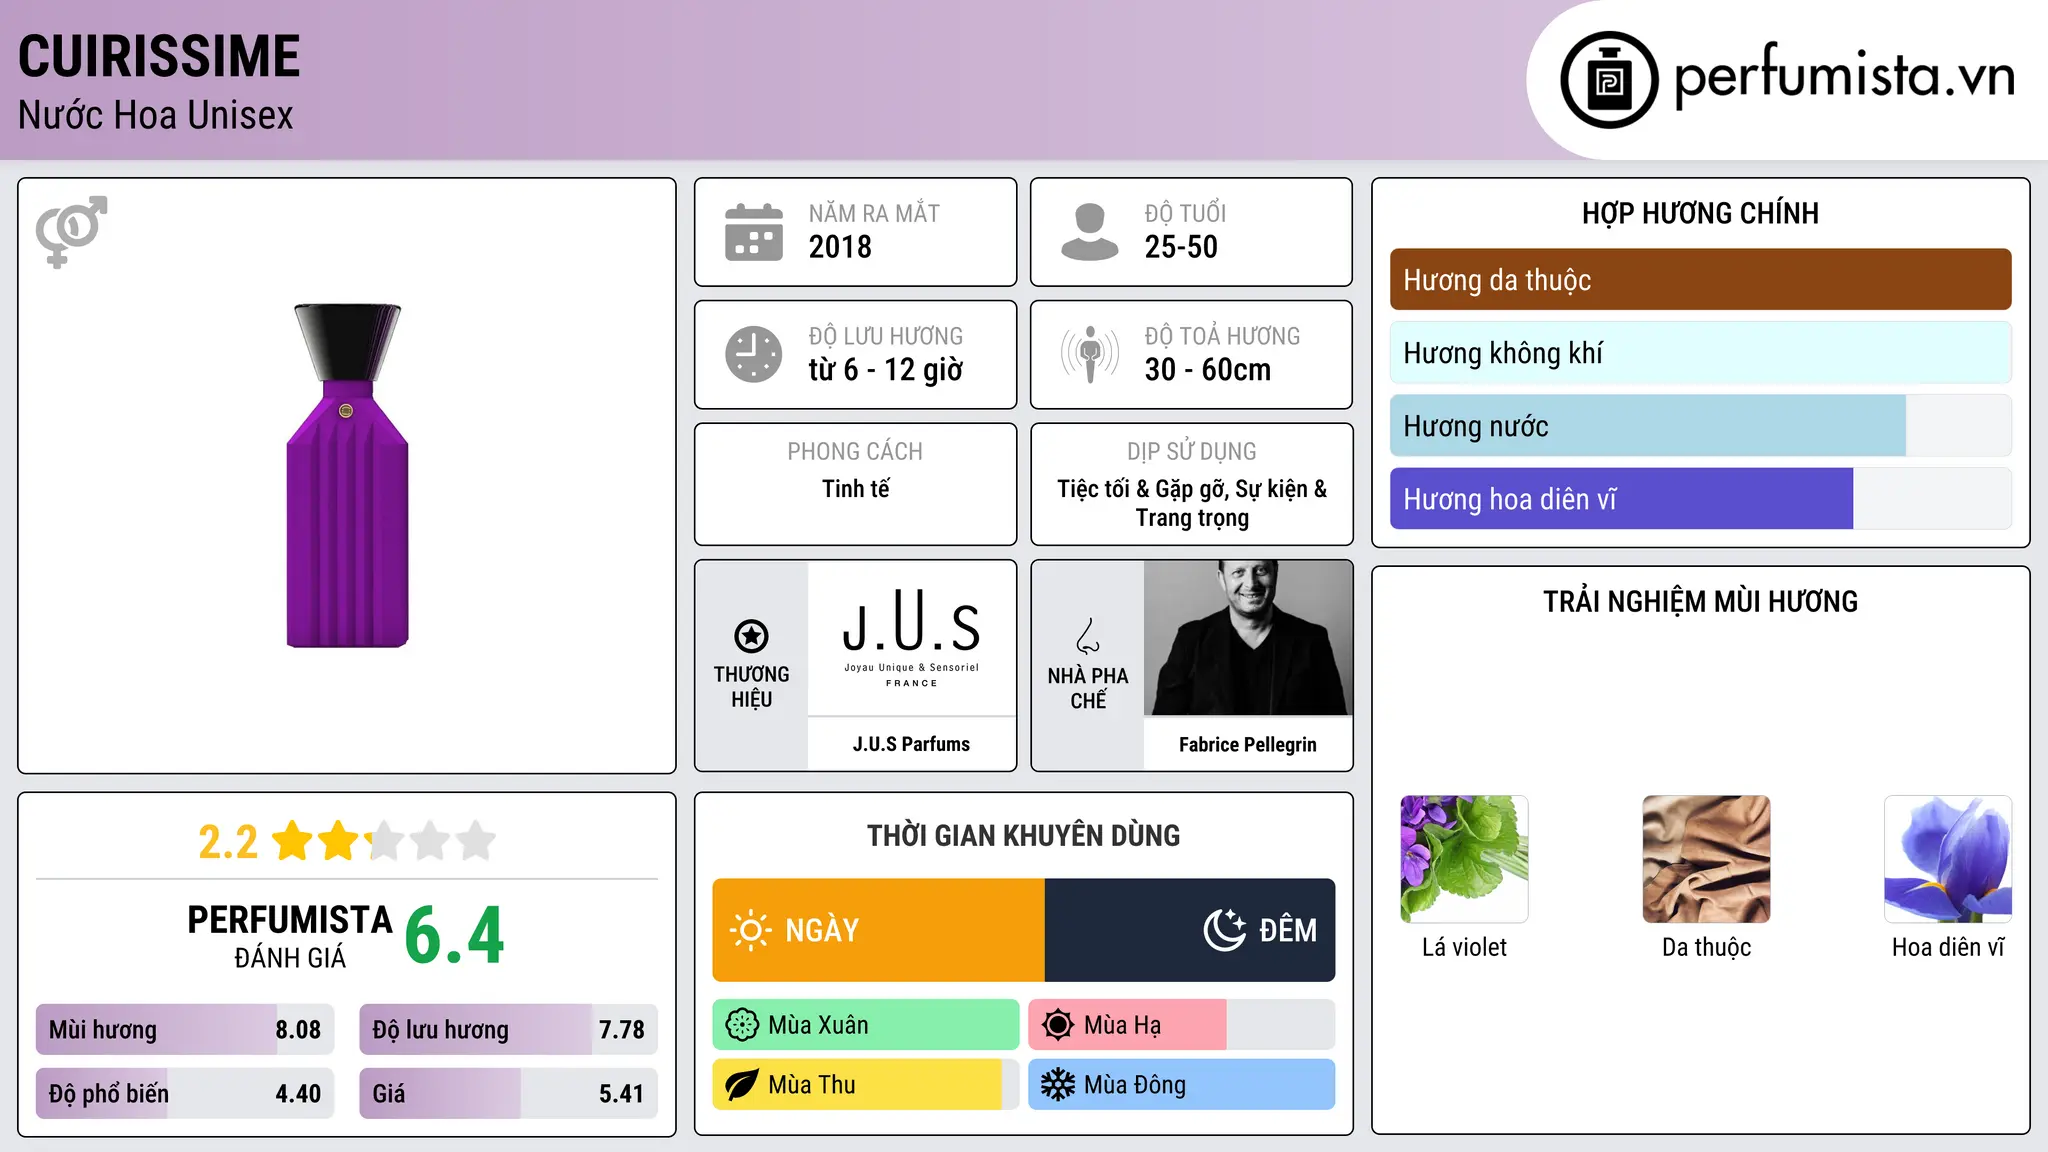Image resolution: width=2048 pixels, height=1152 pixels.
Task: Click the PHONG CÁCH label
Action: (855, 452)
